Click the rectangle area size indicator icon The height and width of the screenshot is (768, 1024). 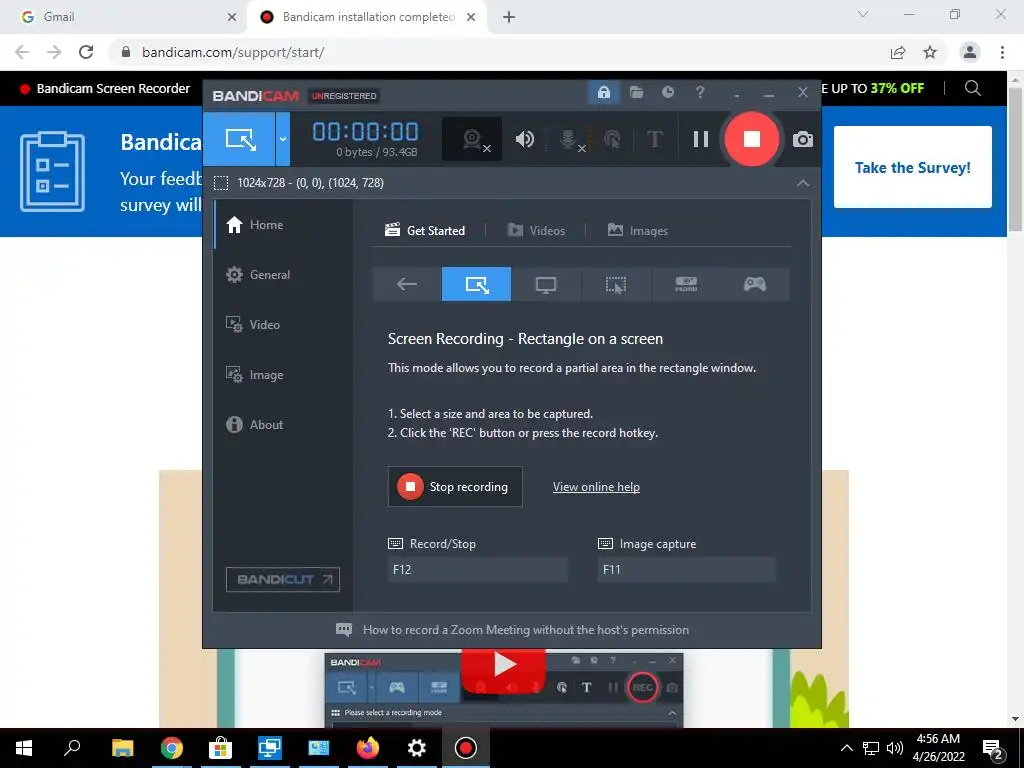(221, 183)
